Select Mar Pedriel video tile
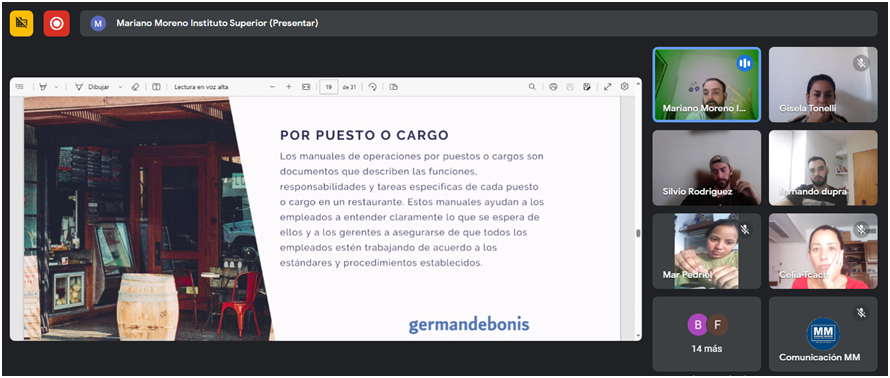Image resolution: width=890 pixels, height=378 pixels. point(707,251)
